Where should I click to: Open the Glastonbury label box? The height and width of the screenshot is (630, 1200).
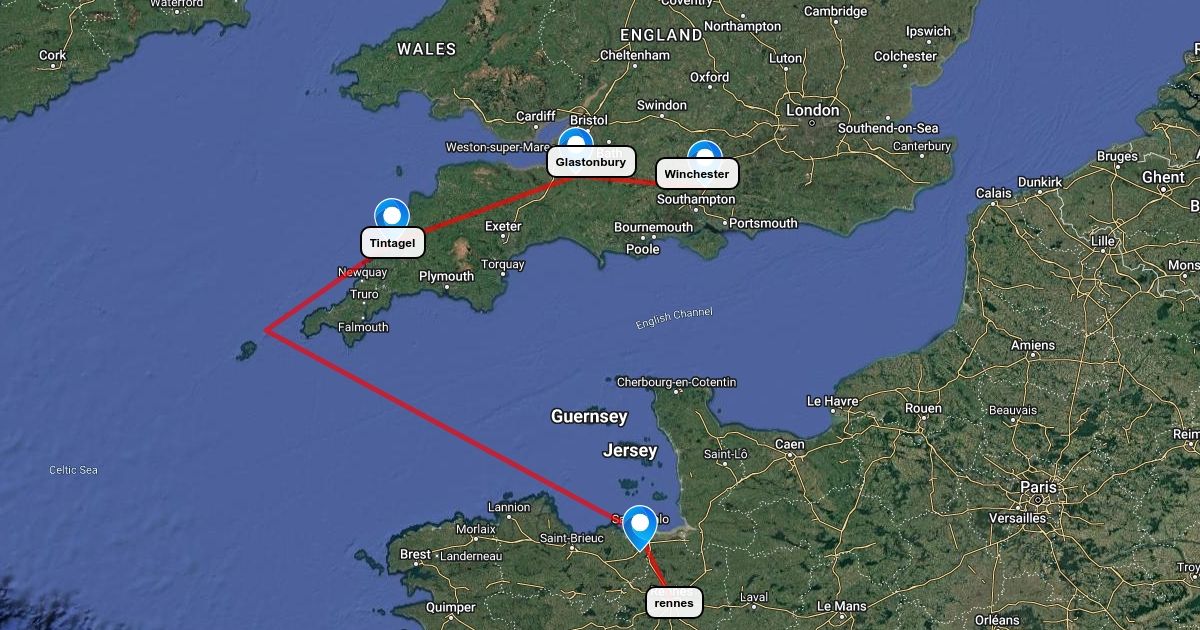tap(591, 161)
